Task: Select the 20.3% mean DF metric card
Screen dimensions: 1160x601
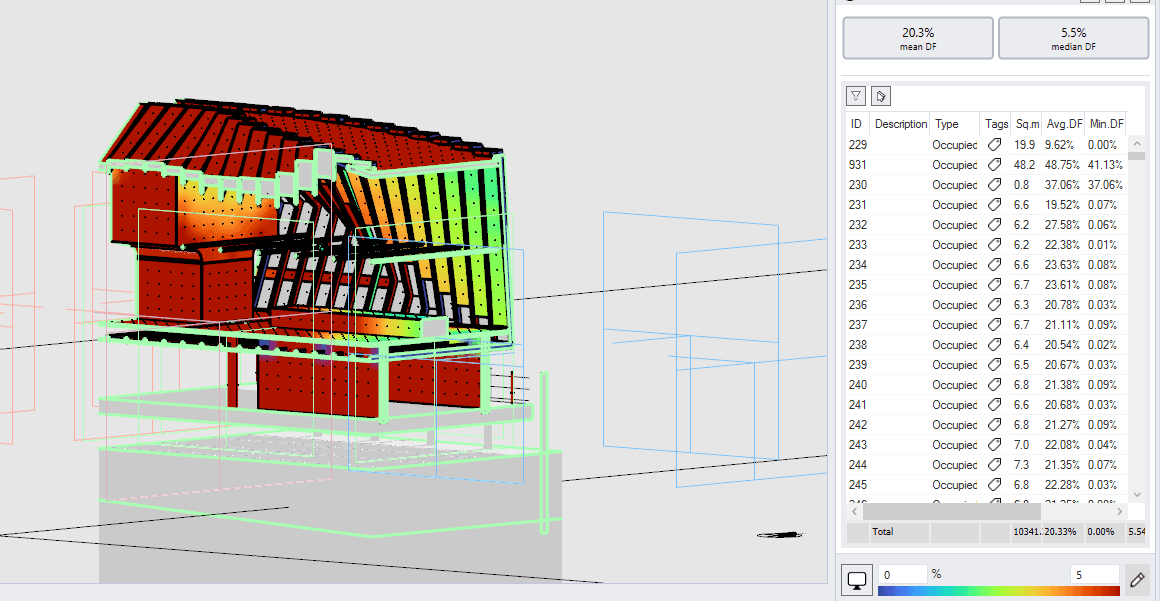Action: point(917,38)
